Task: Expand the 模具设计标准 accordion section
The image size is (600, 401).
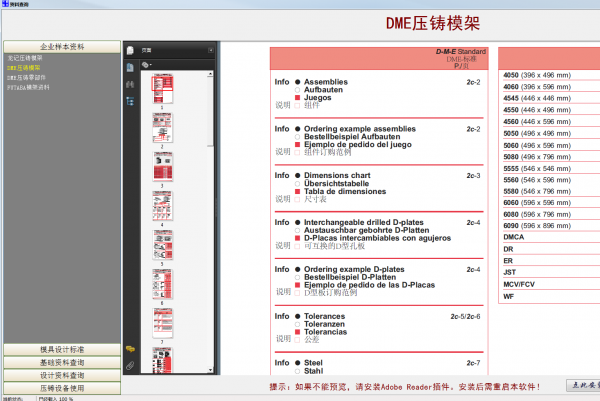Action: tap(62, 349)
